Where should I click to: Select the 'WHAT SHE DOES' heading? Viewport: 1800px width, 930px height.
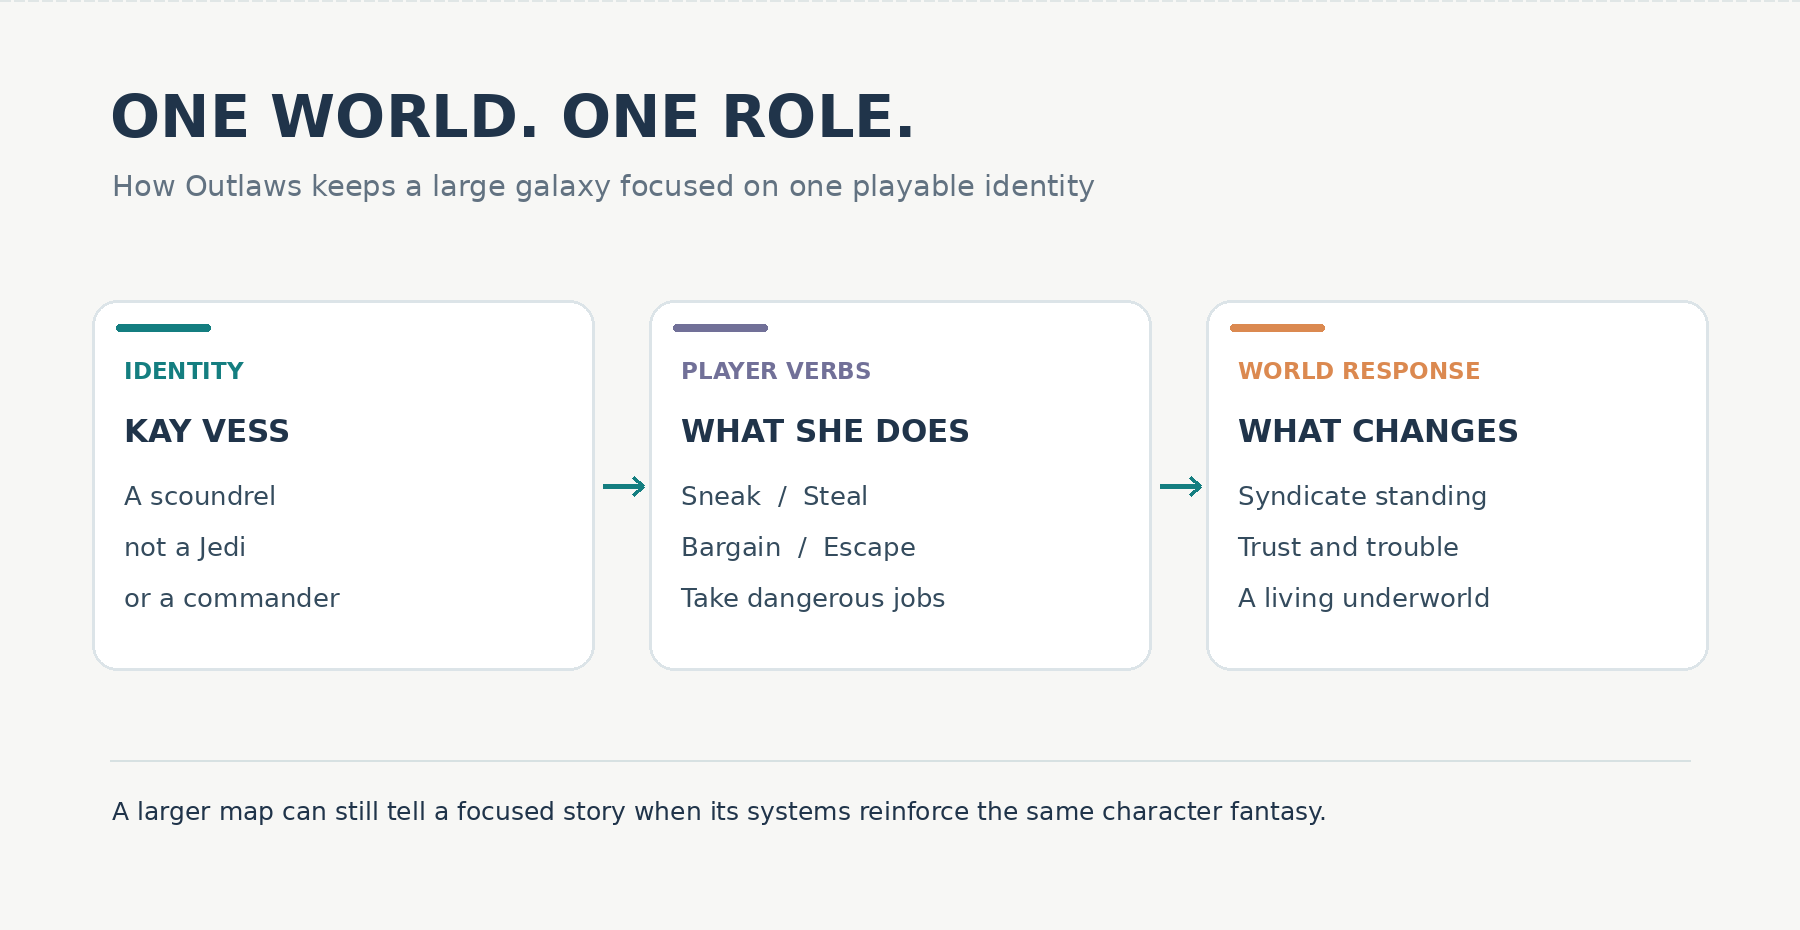pos(825,431)
